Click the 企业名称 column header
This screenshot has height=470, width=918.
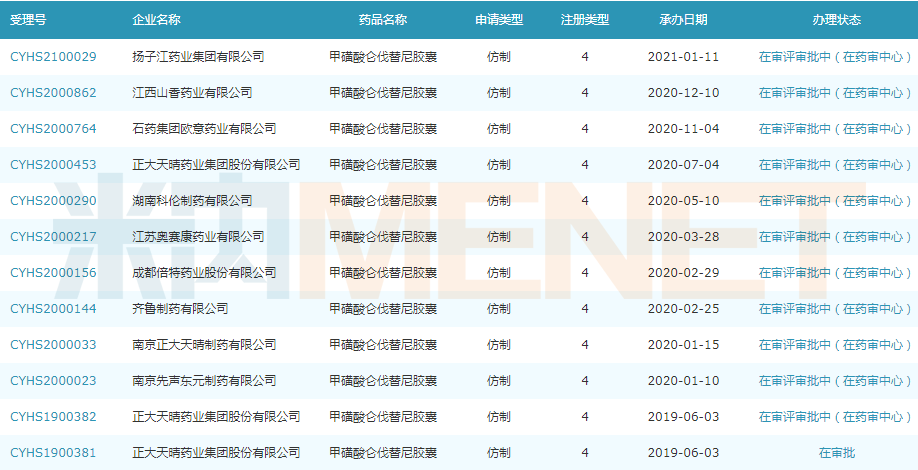156,20
